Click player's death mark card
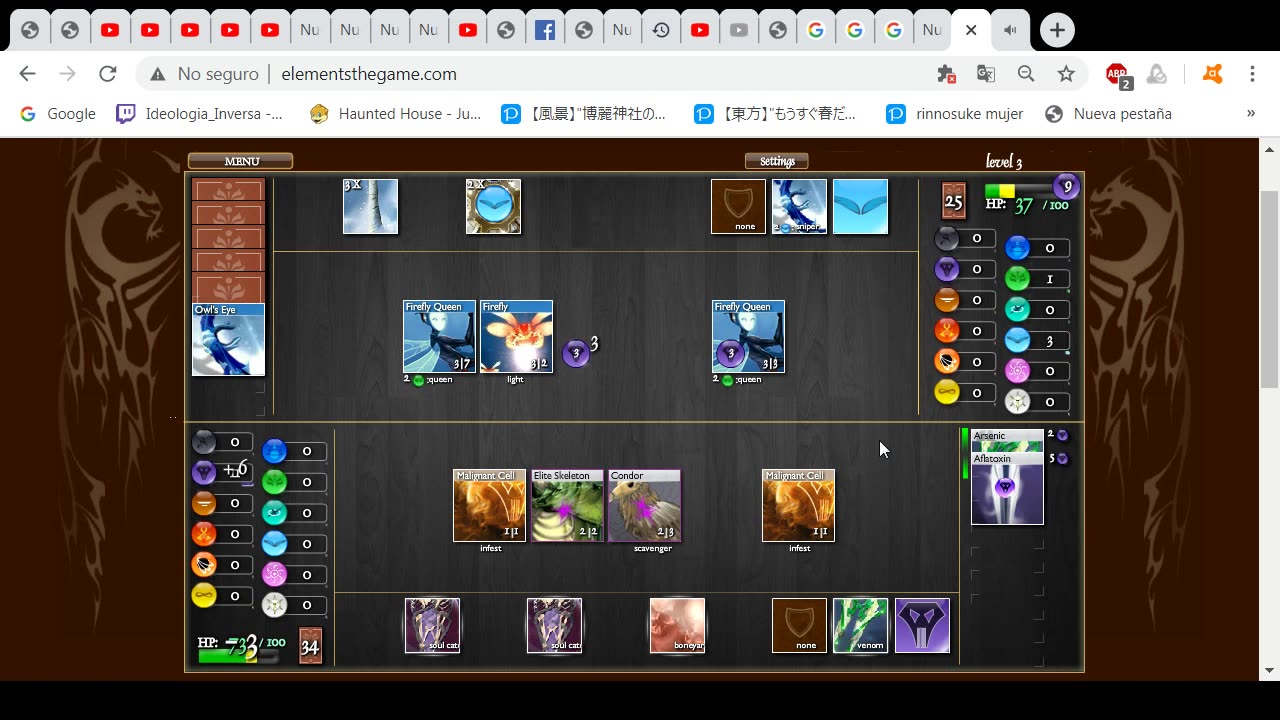This screenshot has width=1280, height=720. pos(922,626)
